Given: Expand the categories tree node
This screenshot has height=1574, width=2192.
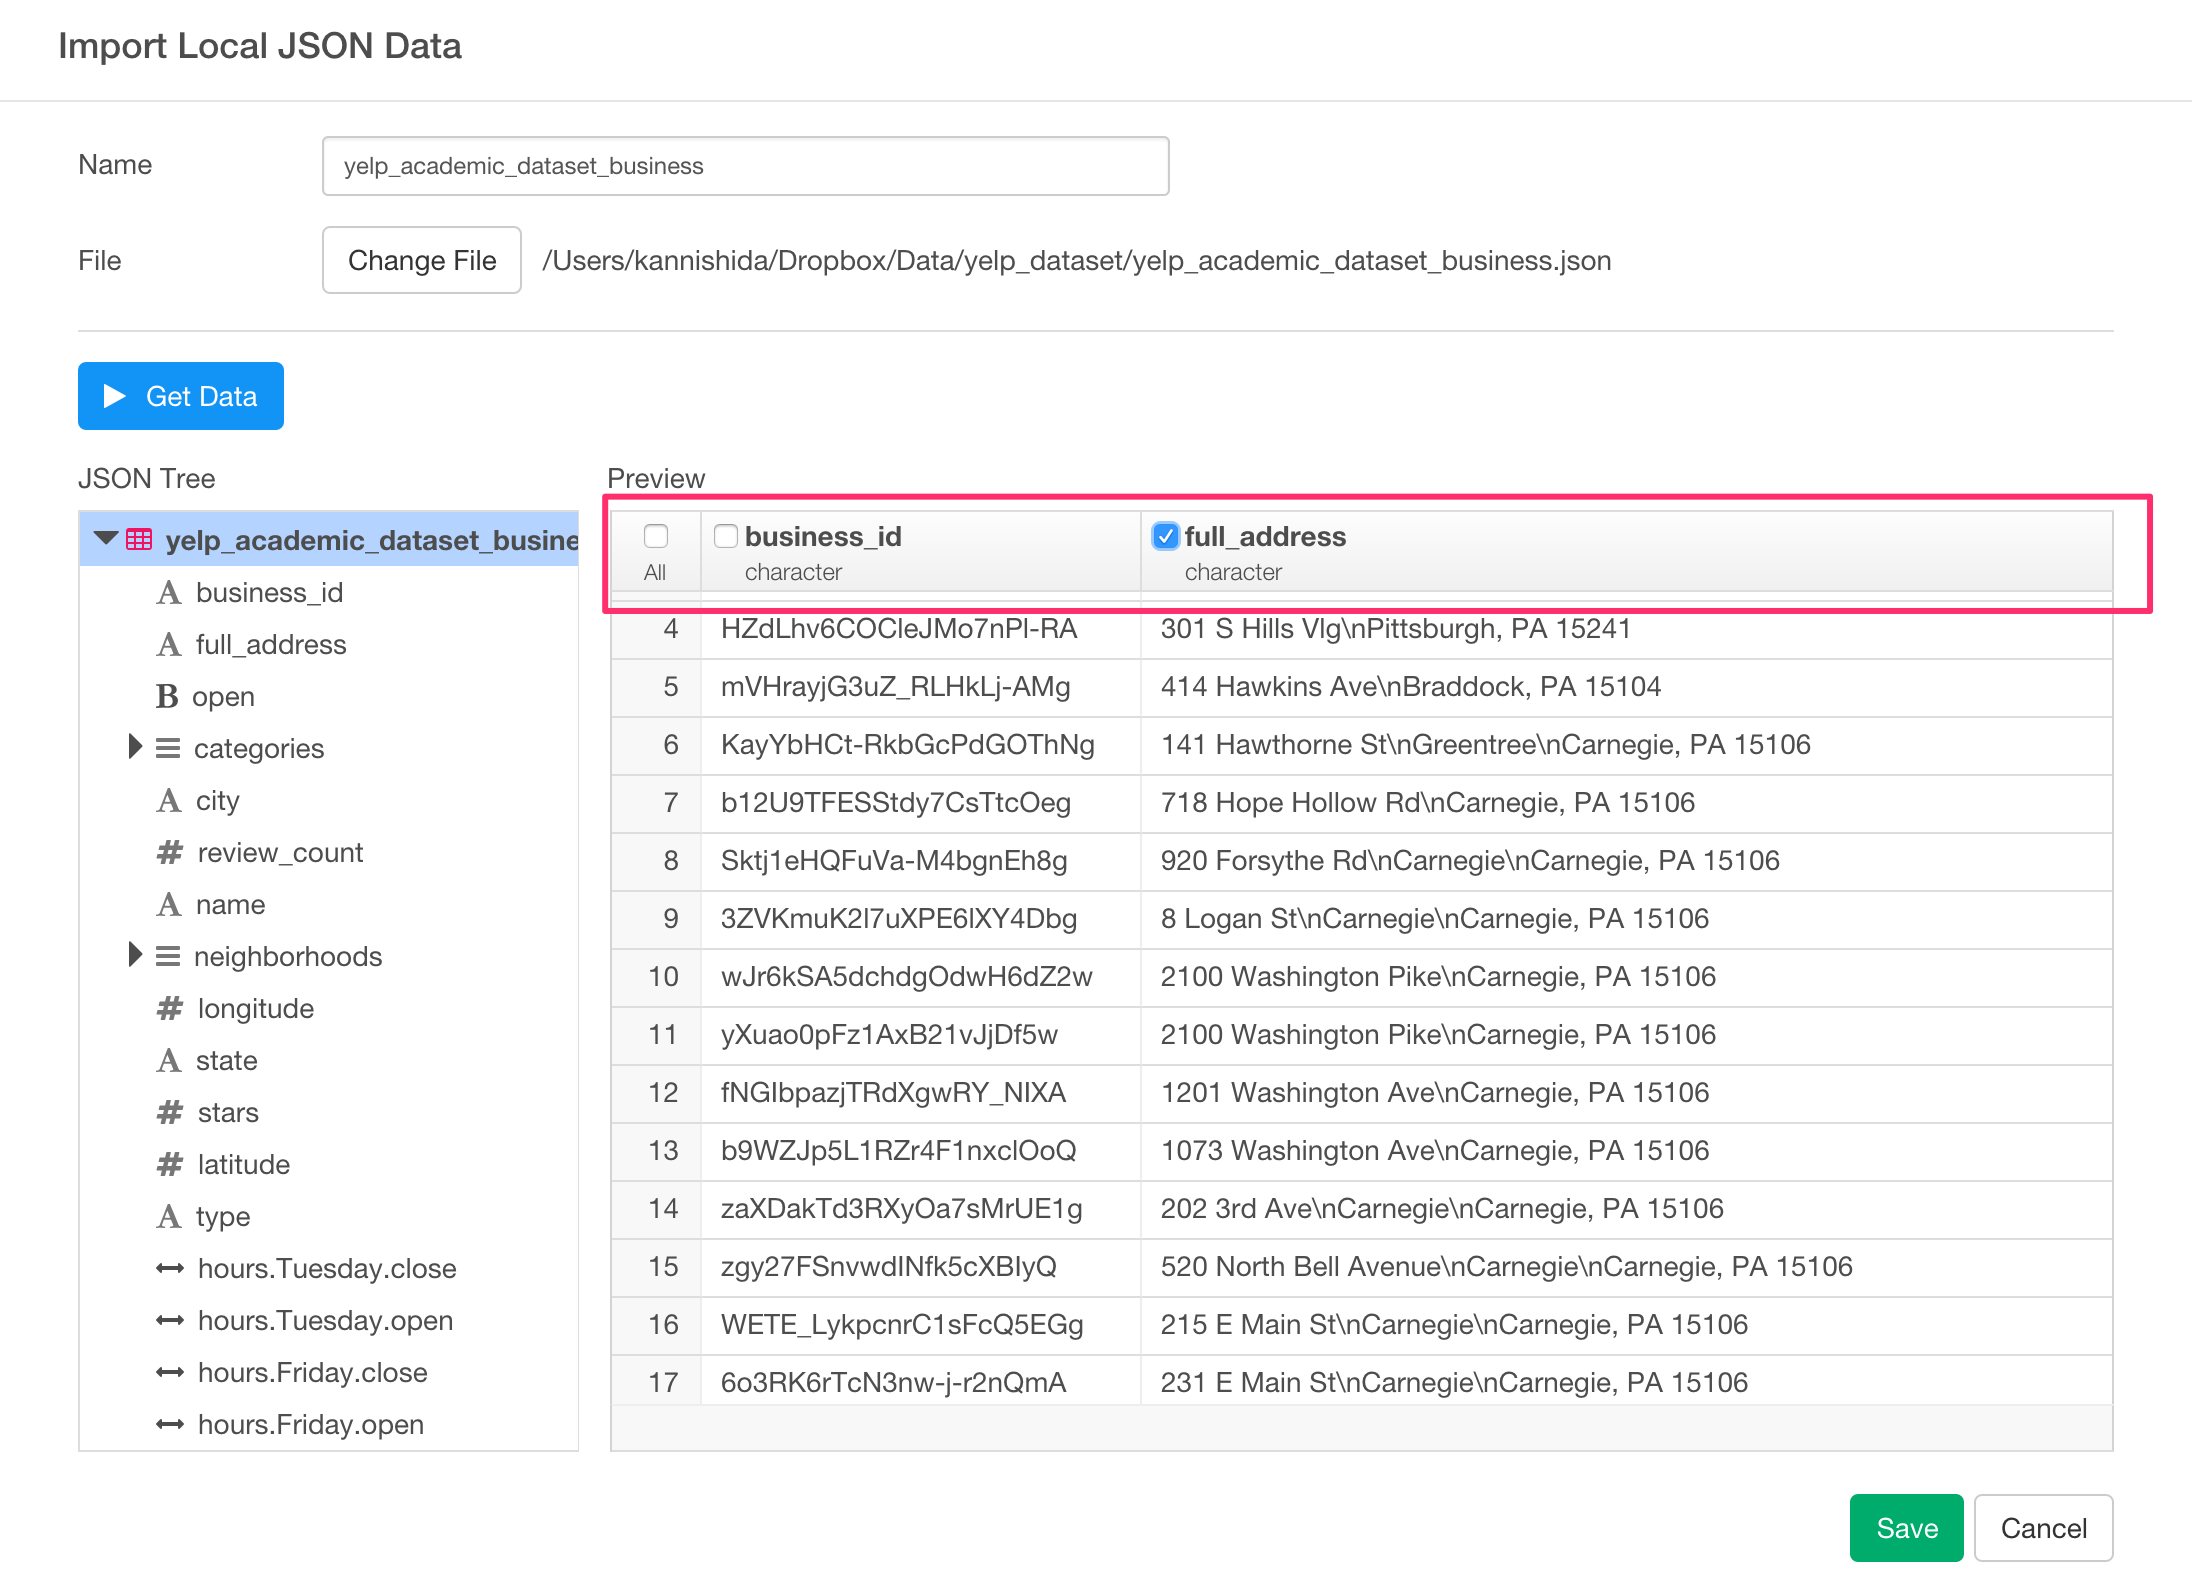Looking at the screenshot, I should coord(136,747).
